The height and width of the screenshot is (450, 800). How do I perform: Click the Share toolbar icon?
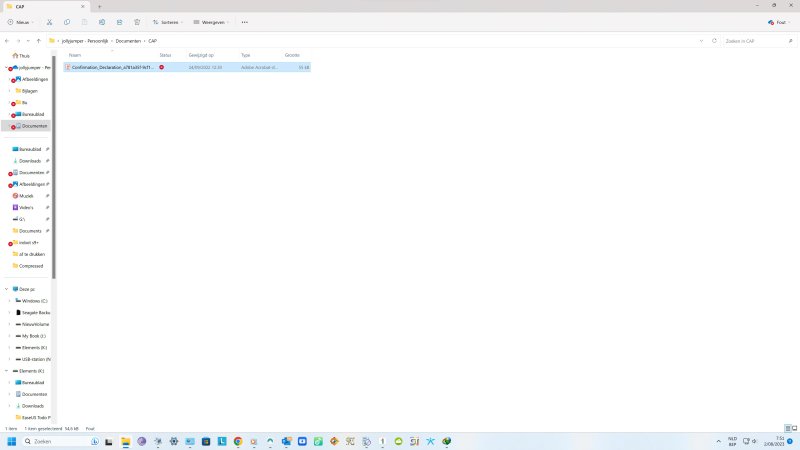119,21
